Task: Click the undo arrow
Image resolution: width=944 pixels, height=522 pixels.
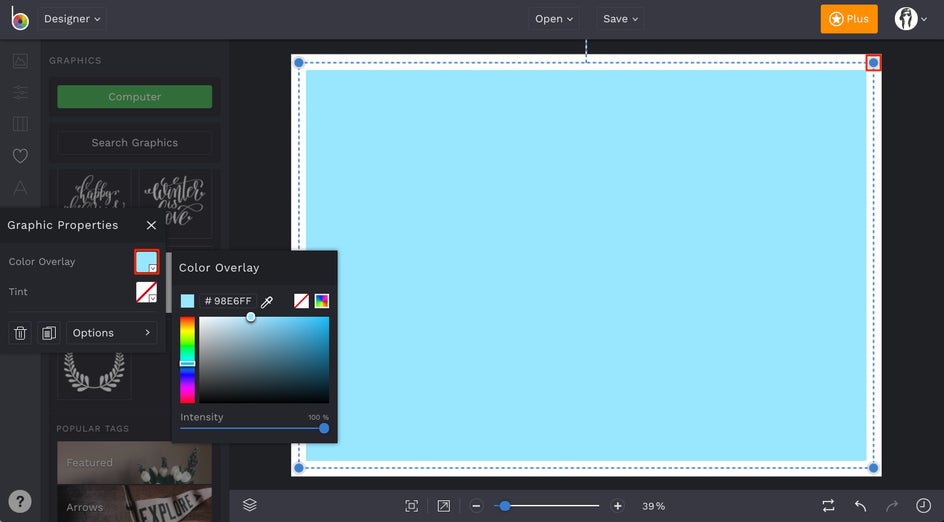Action: click(860, 506)
